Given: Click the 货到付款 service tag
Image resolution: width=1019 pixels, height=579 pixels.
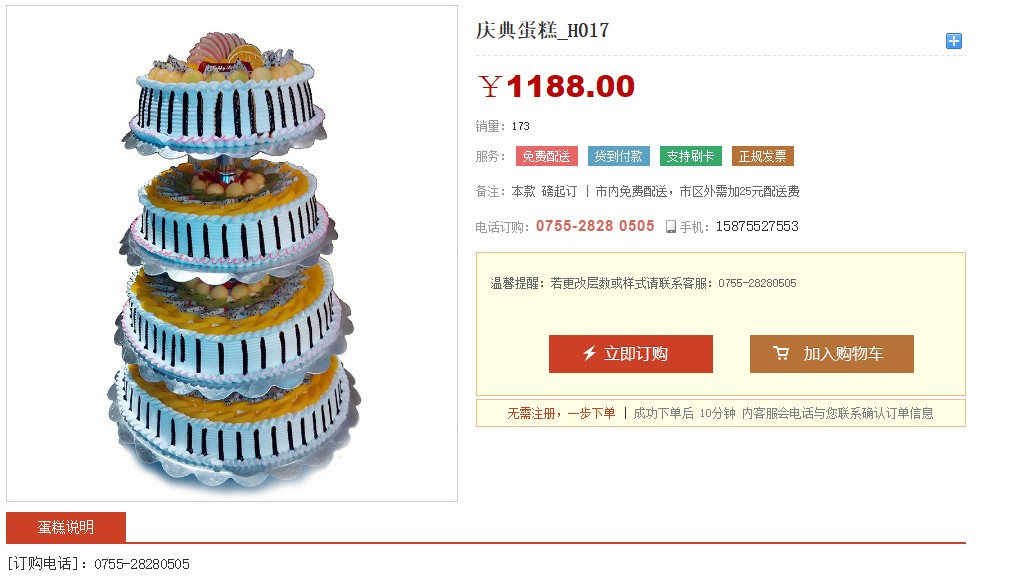Looking at the screenshot, I should (x=618, y=156).
